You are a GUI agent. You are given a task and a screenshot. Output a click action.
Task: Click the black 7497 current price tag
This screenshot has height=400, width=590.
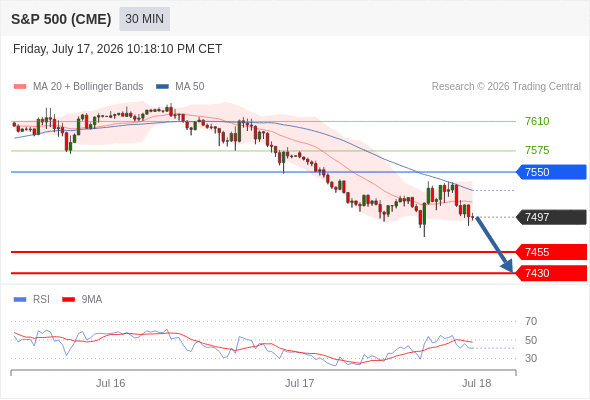(551, 217)
